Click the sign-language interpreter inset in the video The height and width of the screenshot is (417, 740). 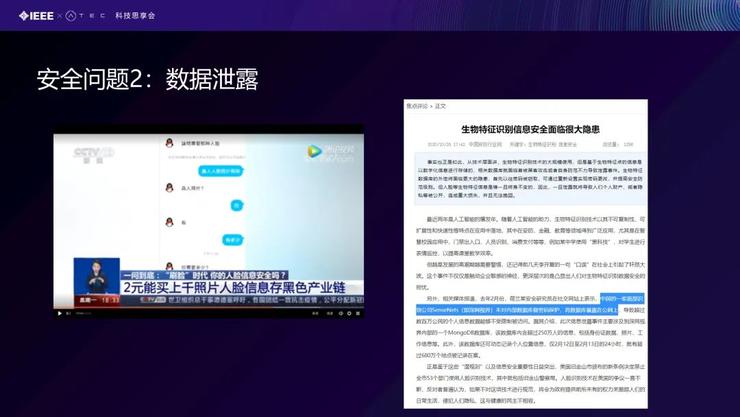pyautogui.click(x=97, y=276)
